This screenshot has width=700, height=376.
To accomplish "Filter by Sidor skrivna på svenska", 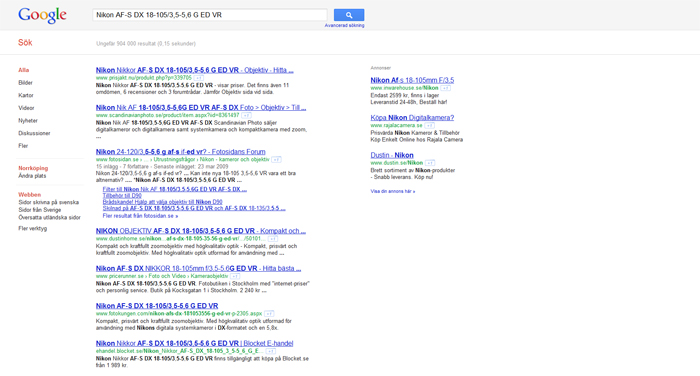I will [49, 202].
